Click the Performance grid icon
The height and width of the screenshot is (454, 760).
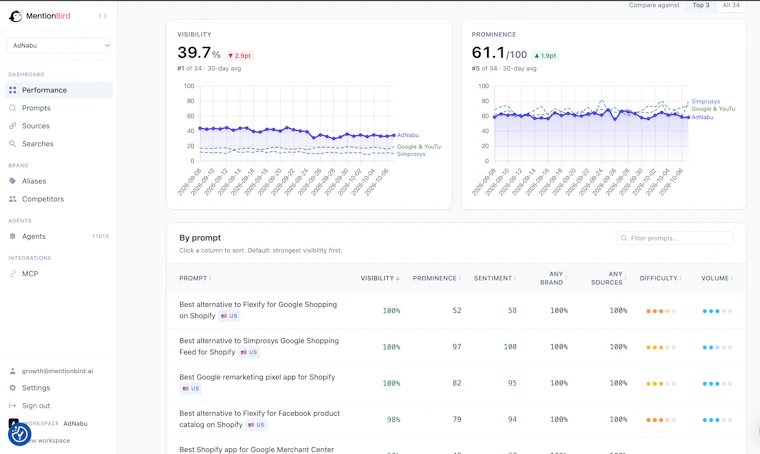[13, 90]
